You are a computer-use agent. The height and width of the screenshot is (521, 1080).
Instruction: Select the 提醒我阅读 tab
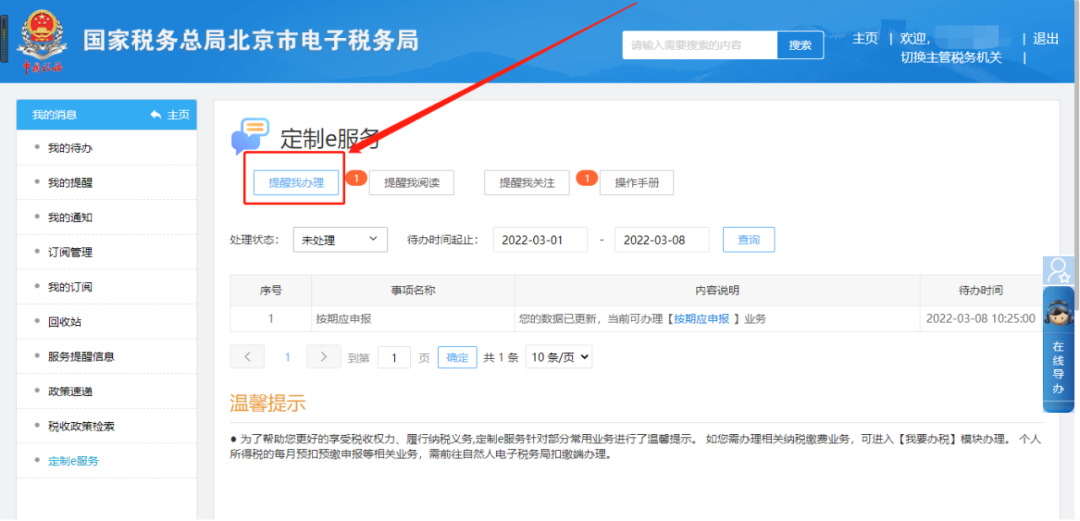pyautogui.click(x=412, y=183)
